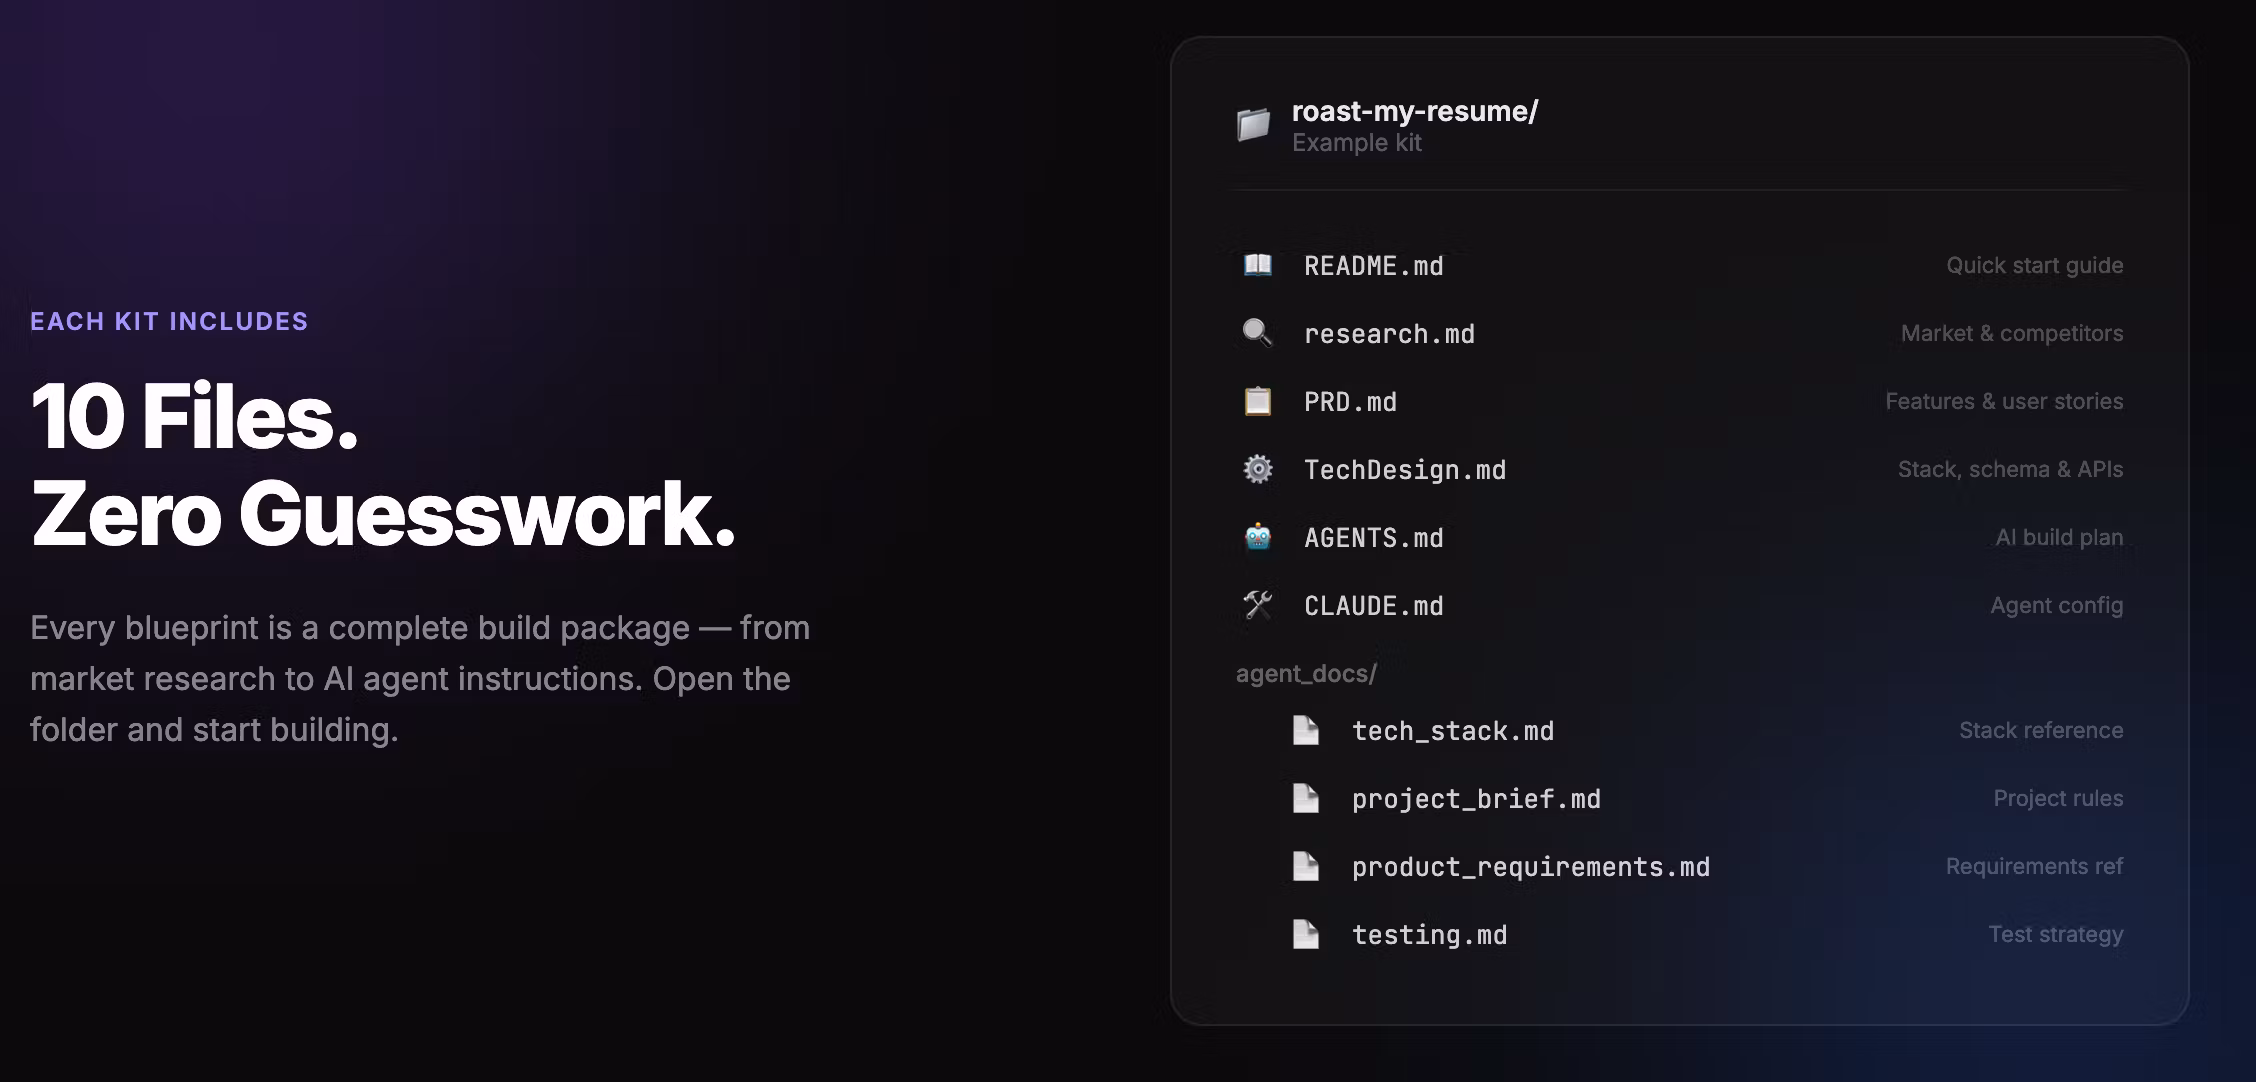Click the Quick start guide description
The image size is (2256, 1082).
click(x=2034, y=266)
